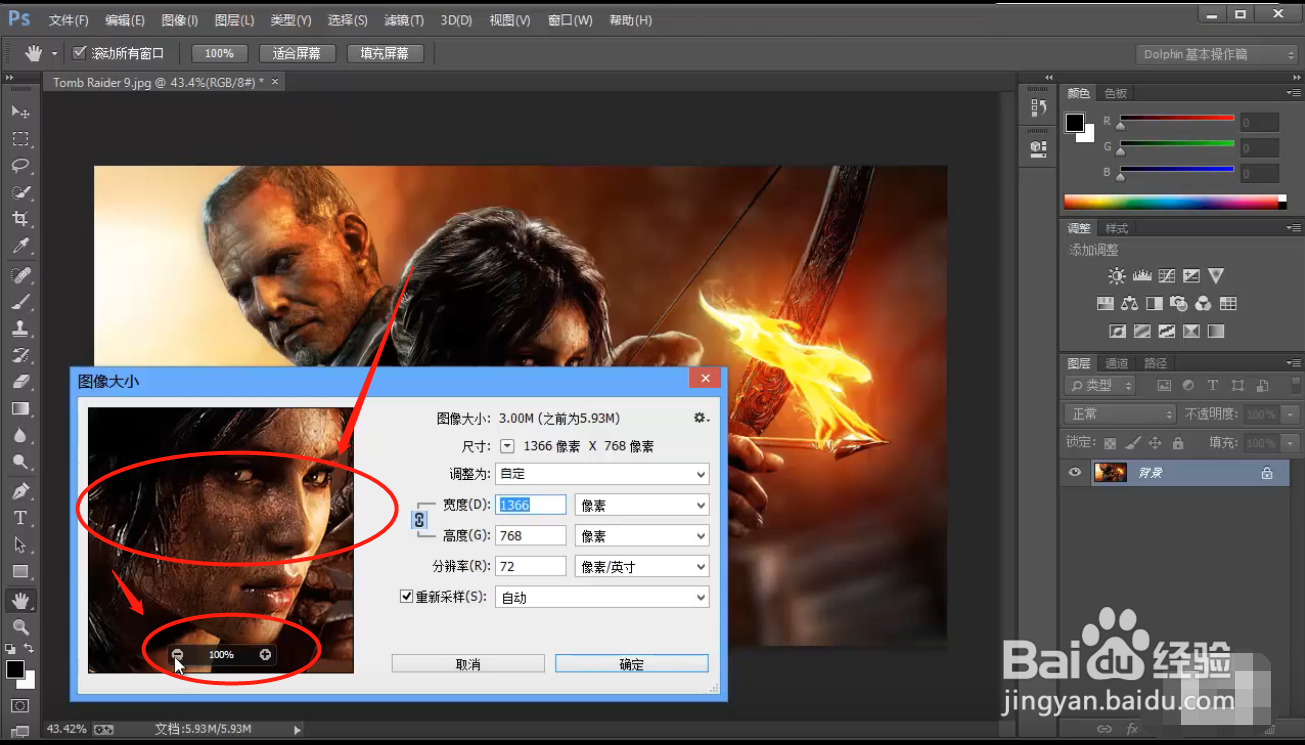Click the 取消 button
The image size is (1305, 745).
(468, 664)
